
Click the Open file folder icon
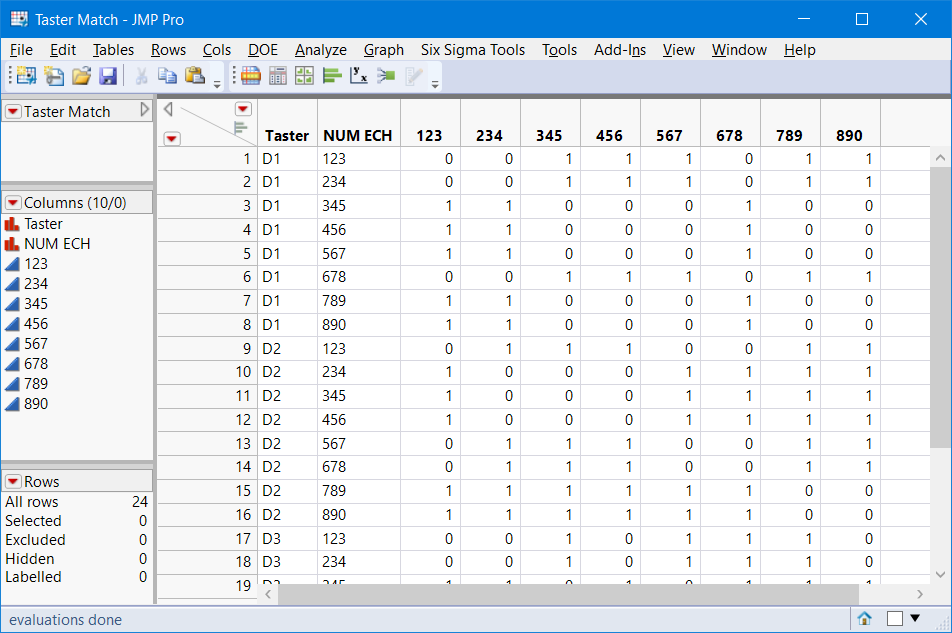(81, 76)
